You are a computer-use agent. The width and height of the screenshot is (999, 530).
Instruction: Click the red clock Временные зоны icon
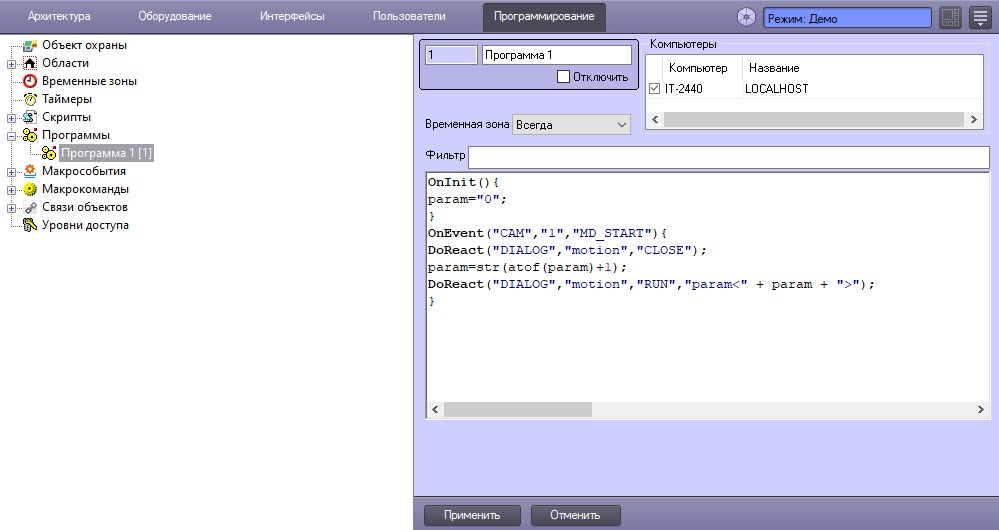30,81
